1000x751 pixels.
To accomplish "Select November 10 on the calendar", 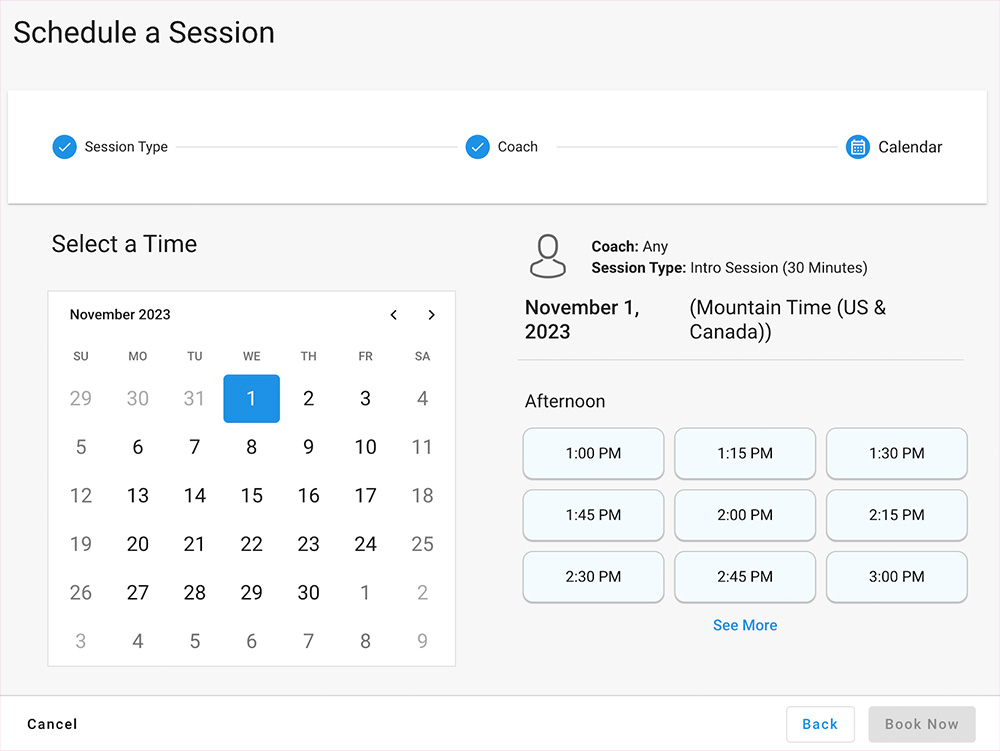I will [365, 447].
